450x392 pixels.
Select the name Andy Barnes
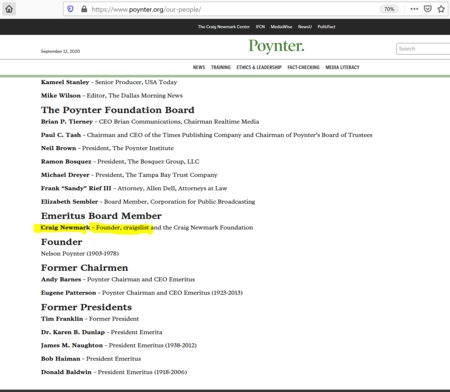pyautogui.click(x=61, y=279)
